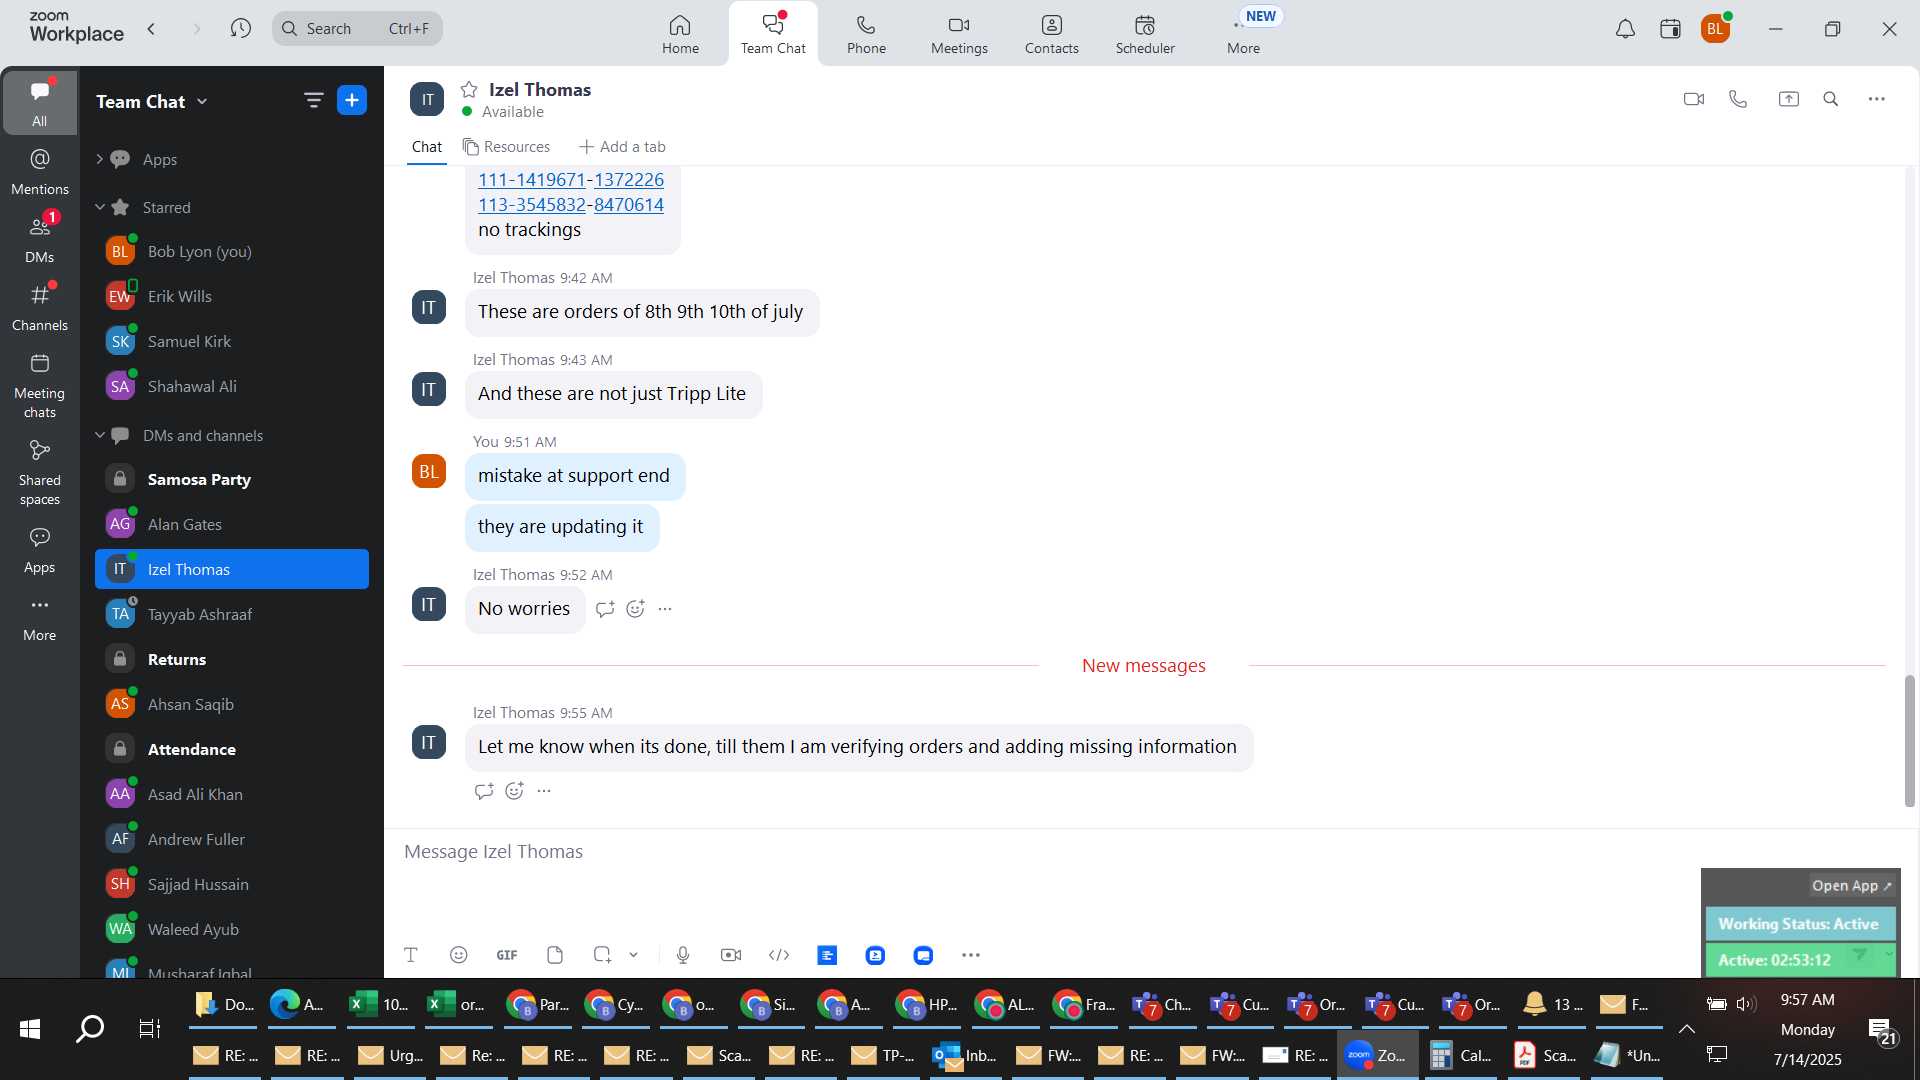The width and height of the screenshot is (1920, 1080).
Task: Open order link 111-1419671
Action: tap(531, 180)
